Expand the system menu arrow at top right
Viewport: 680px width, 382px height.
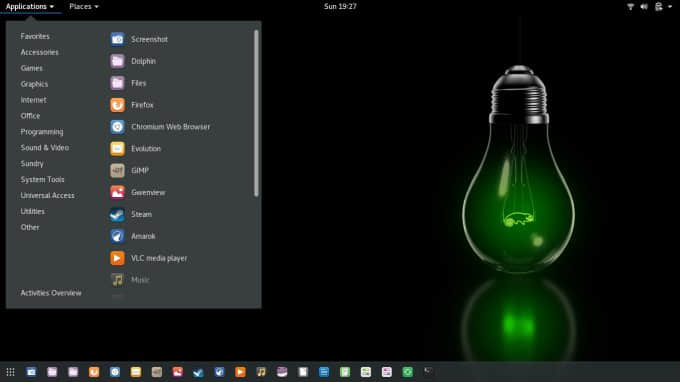click(670, 7)
